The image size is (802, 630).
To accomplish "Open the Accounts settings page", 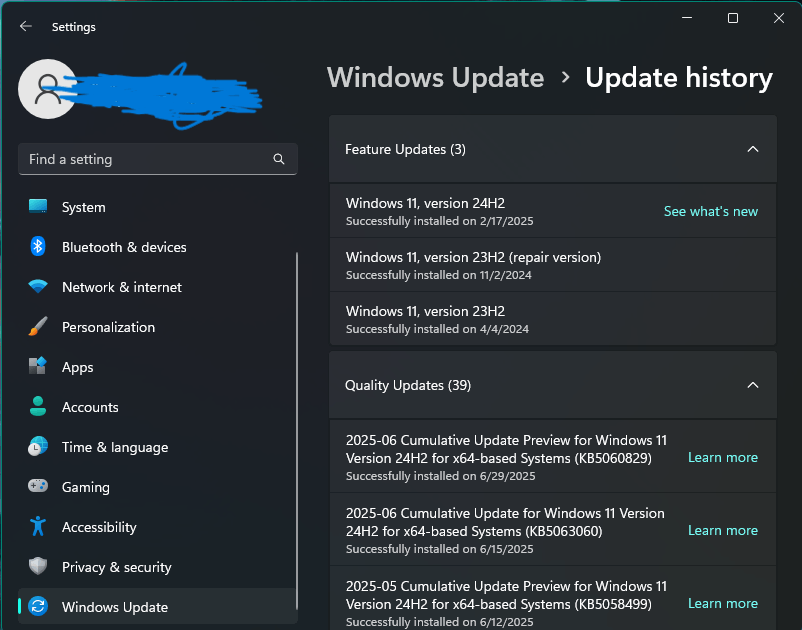I will (x=158, y=407).
